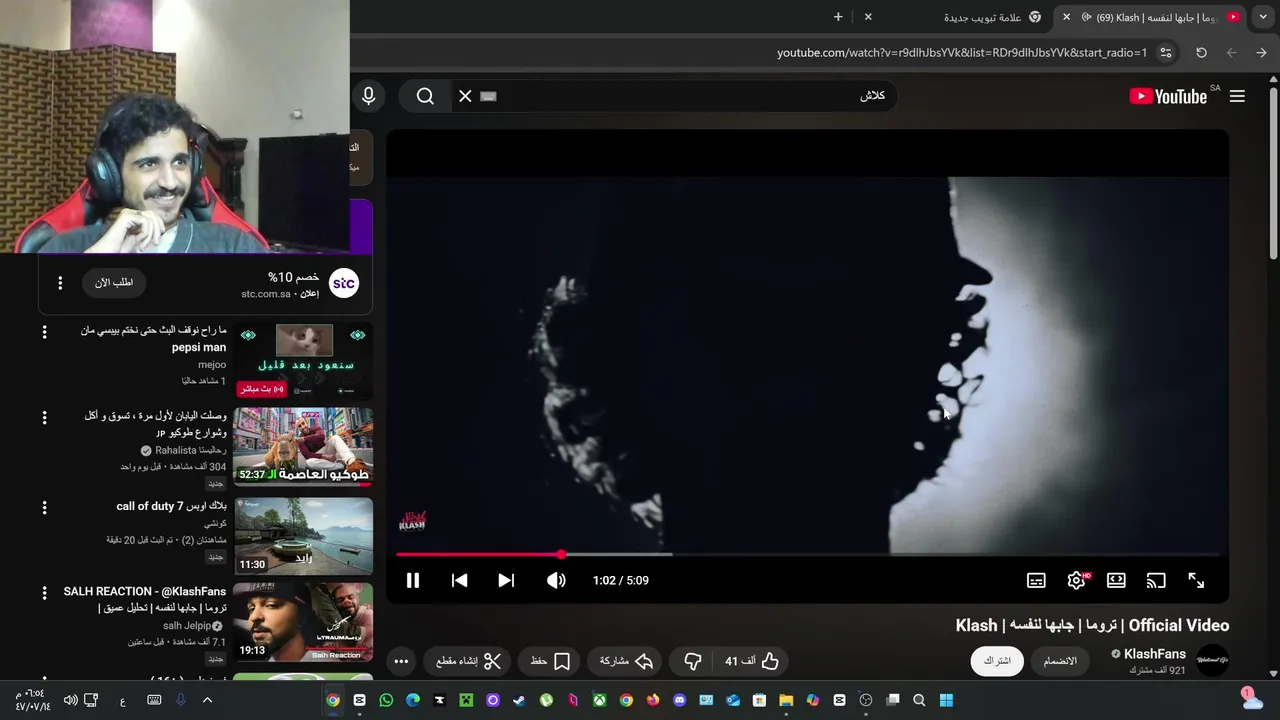Clear the search text with X
Screen dimensions: 1280x720
465,96
